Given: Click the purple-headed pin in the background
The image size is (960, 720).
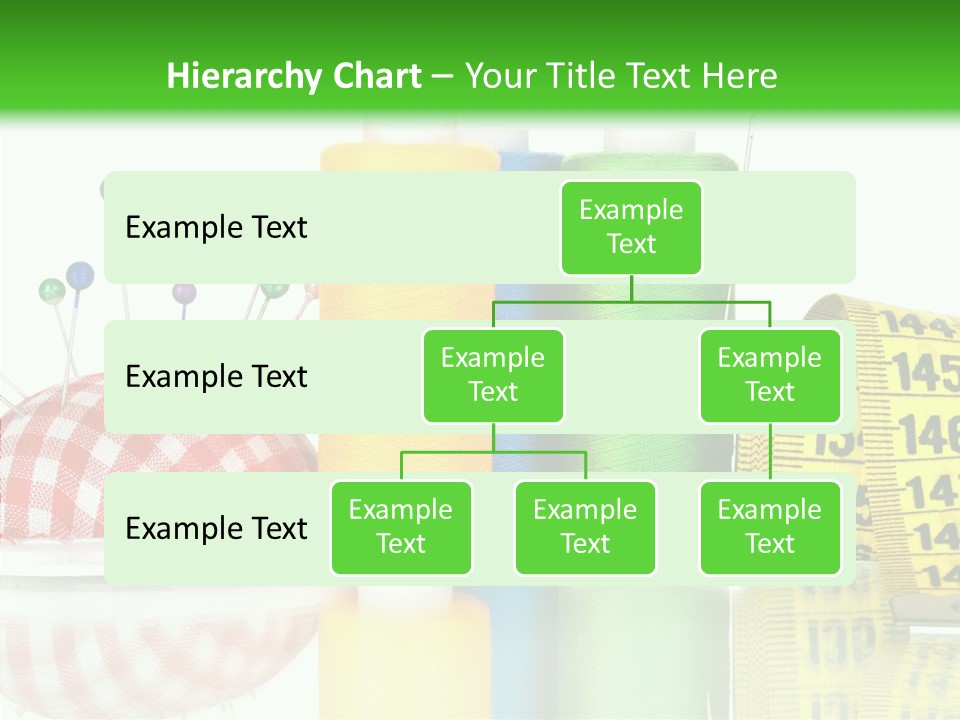Looking at the screenshot, I should [x=184, y=293].
